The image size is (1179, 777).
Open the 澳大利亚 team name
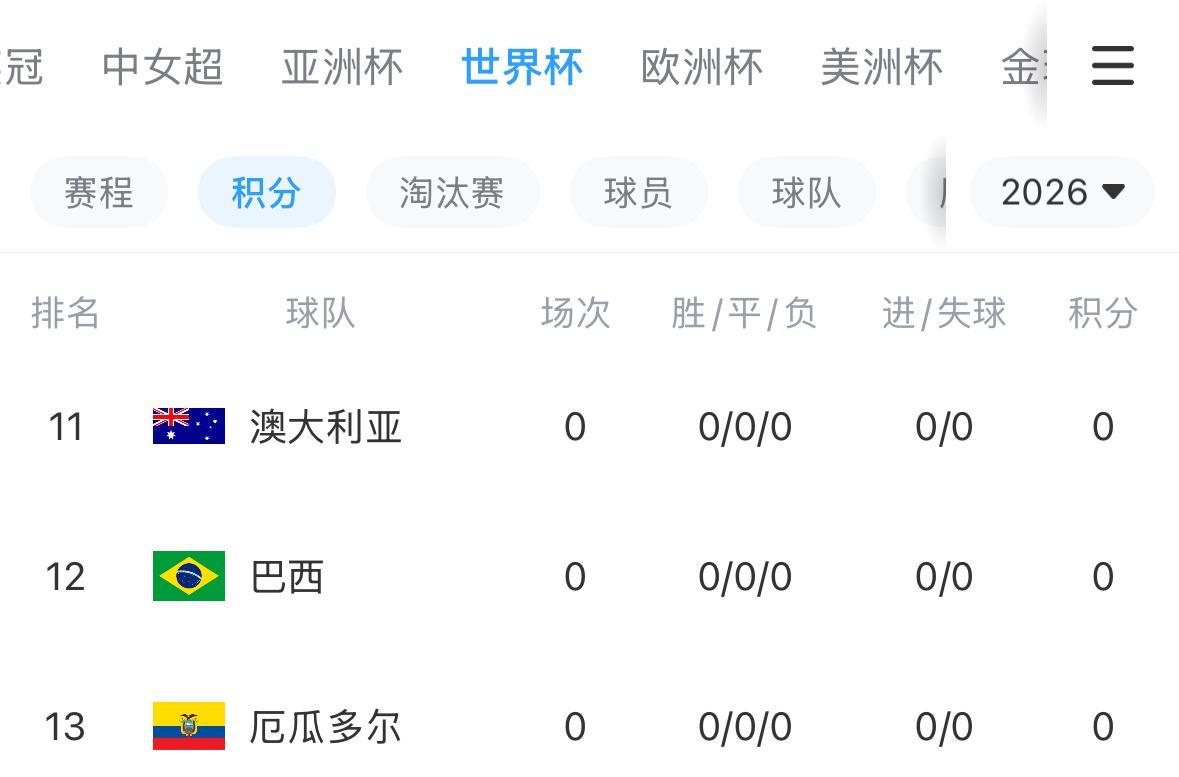pos(325,427)
